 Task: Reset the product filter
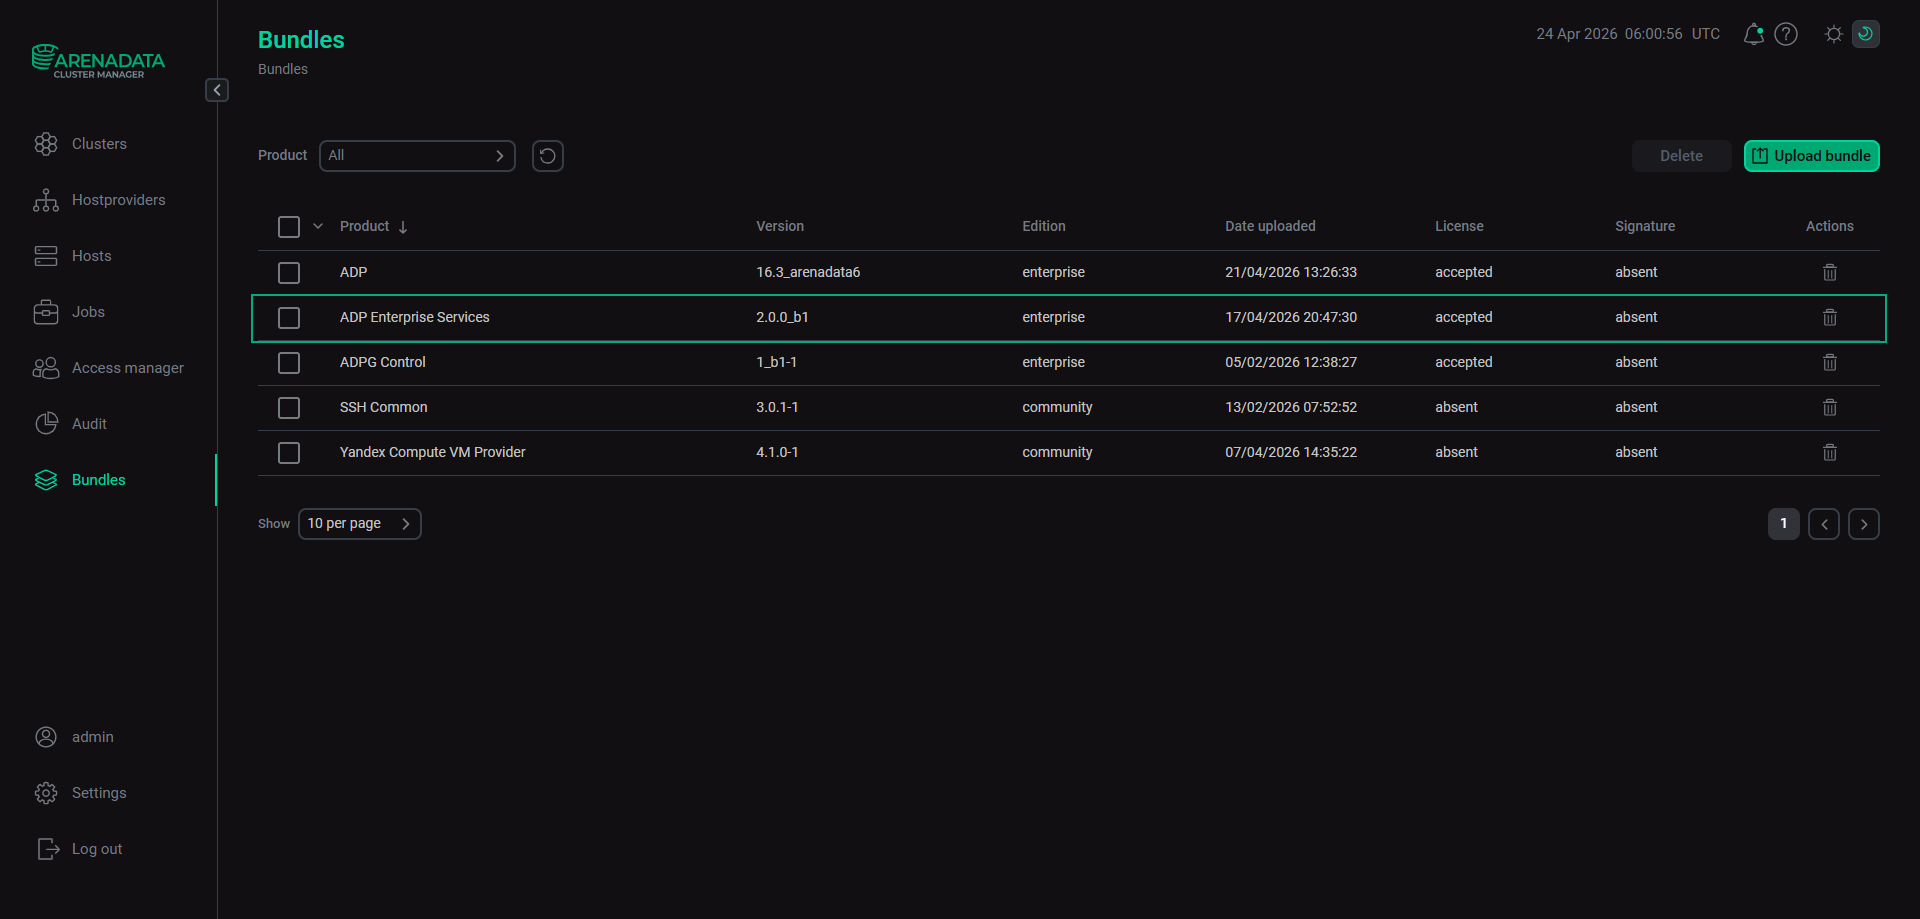point(548,156)
